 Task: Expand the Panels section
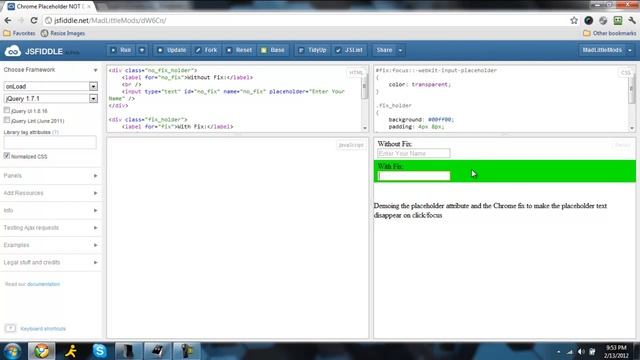[x=50, y=176]
